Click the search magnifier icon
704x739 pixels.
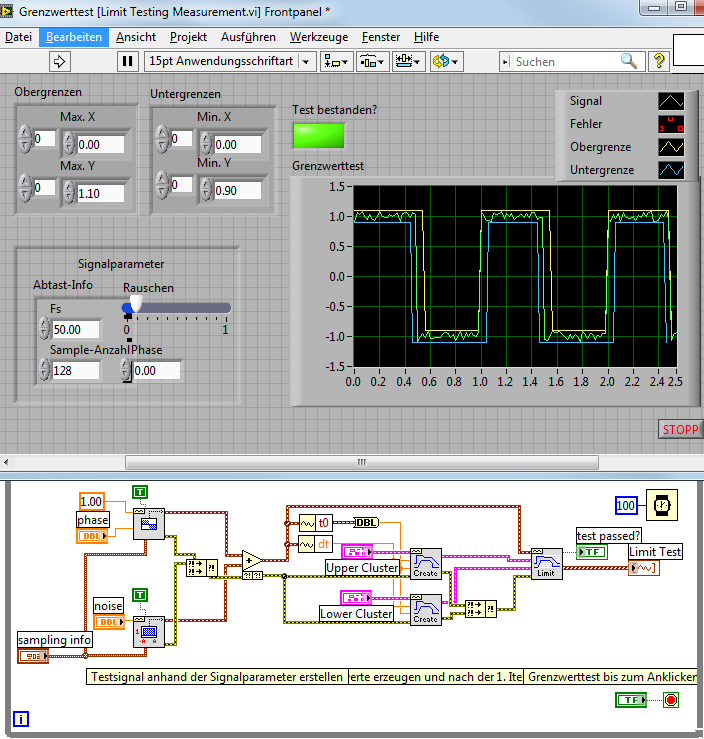click(x=629, y=61)
